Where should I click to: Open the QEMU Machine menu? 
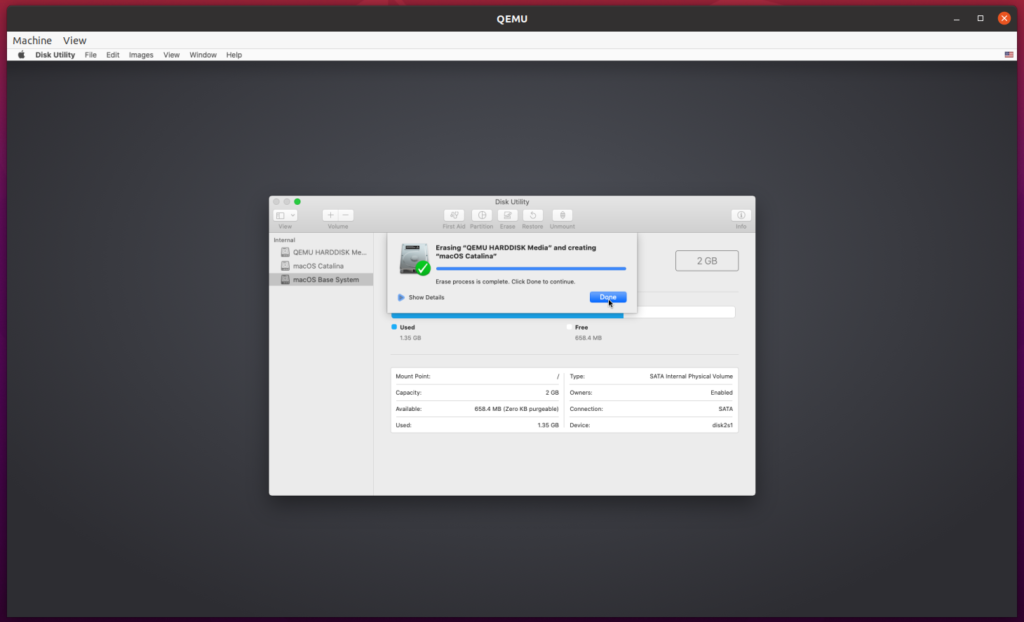[x=33, y=40]
